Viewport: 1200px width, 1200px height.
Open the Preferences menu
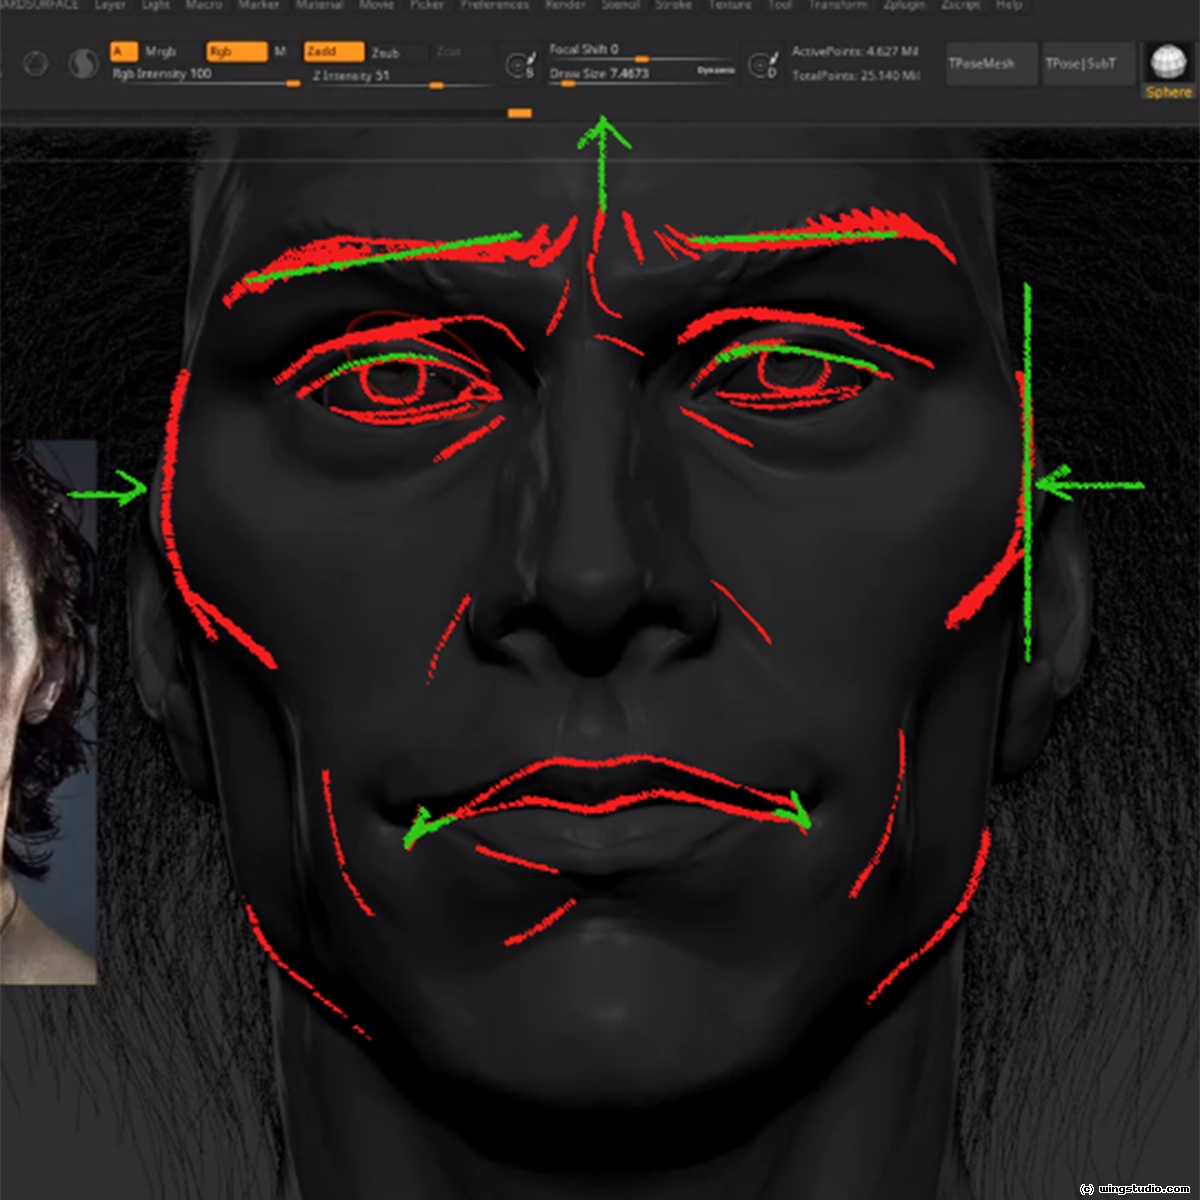click(494, 5)
